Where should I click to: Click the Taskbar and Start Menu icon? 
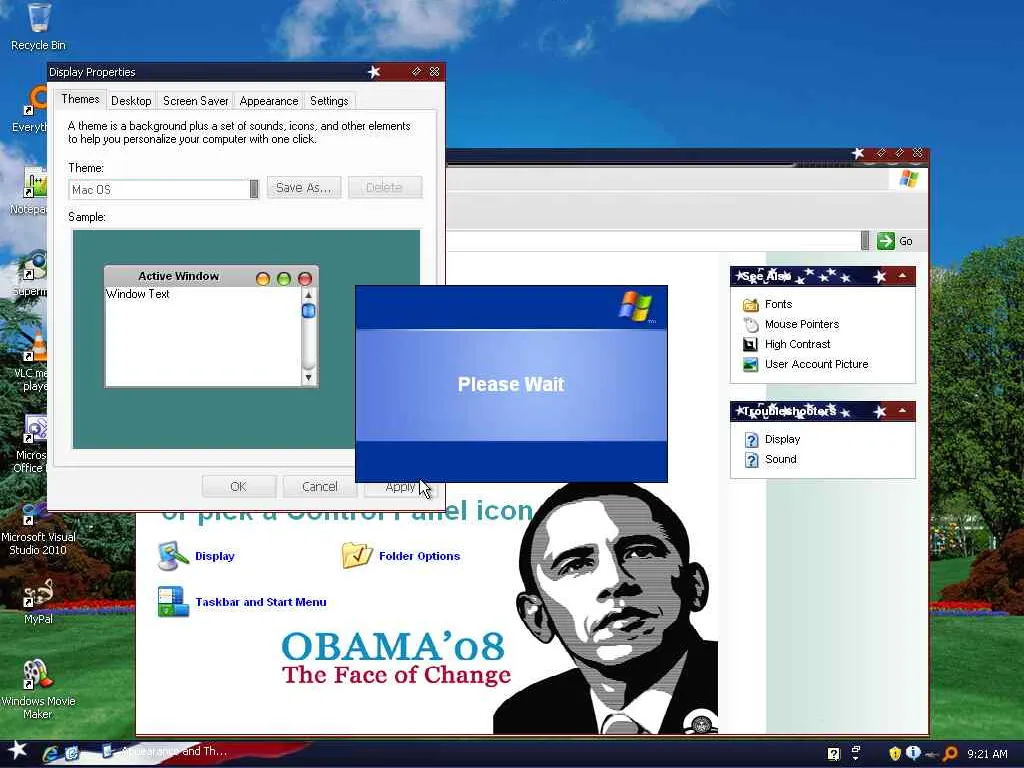point(173,601)
